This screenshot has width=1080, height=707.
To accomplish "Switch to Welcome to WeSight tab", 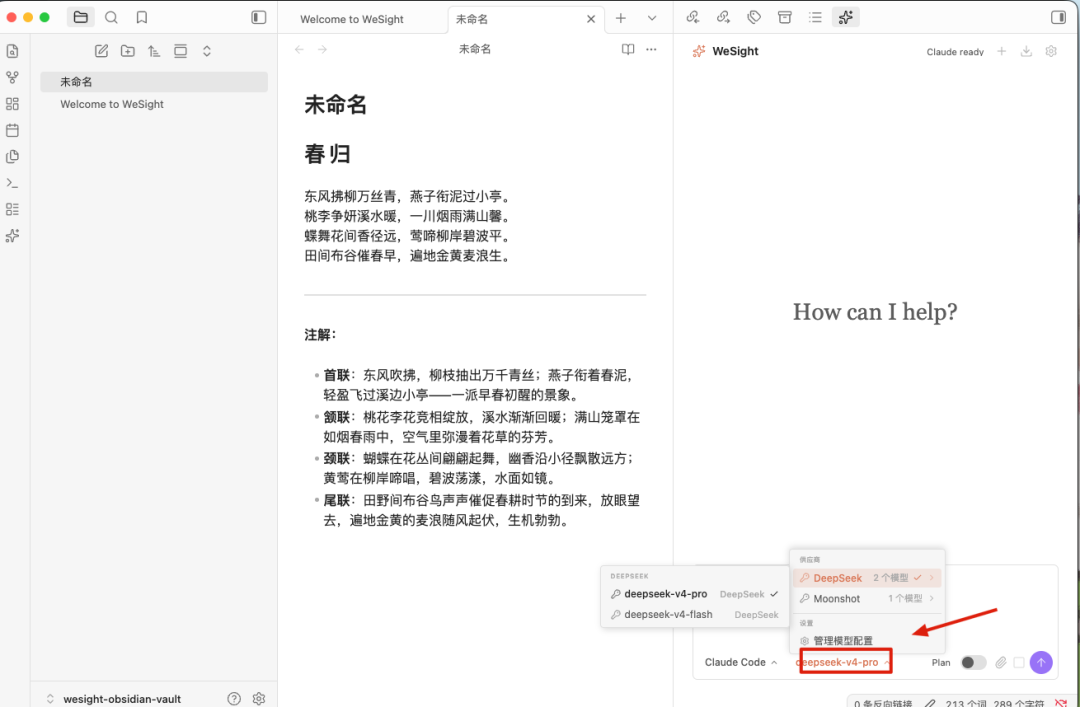I will tap(352, 19).
